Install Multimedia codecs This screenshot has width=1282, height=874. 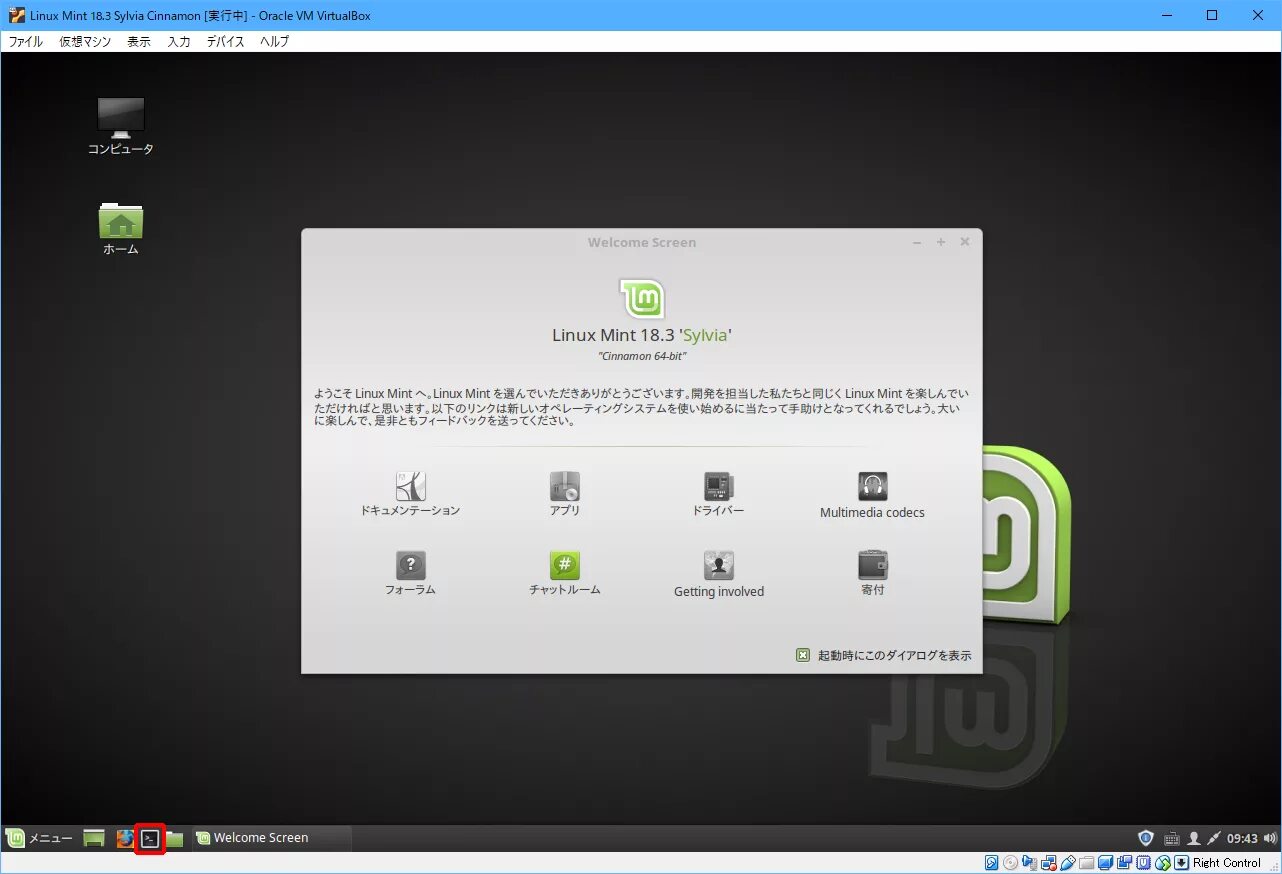(x=872, y=496)
